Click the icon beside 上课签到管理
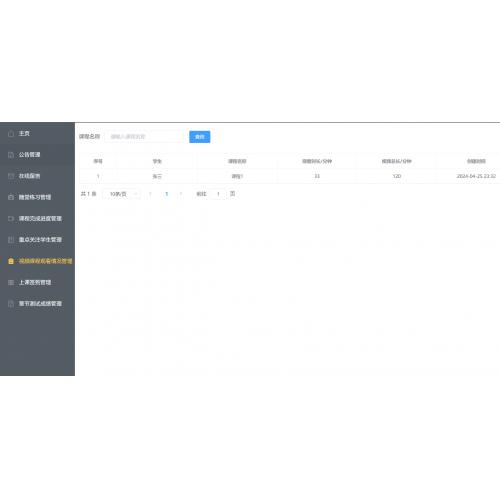 coord(11,282)
